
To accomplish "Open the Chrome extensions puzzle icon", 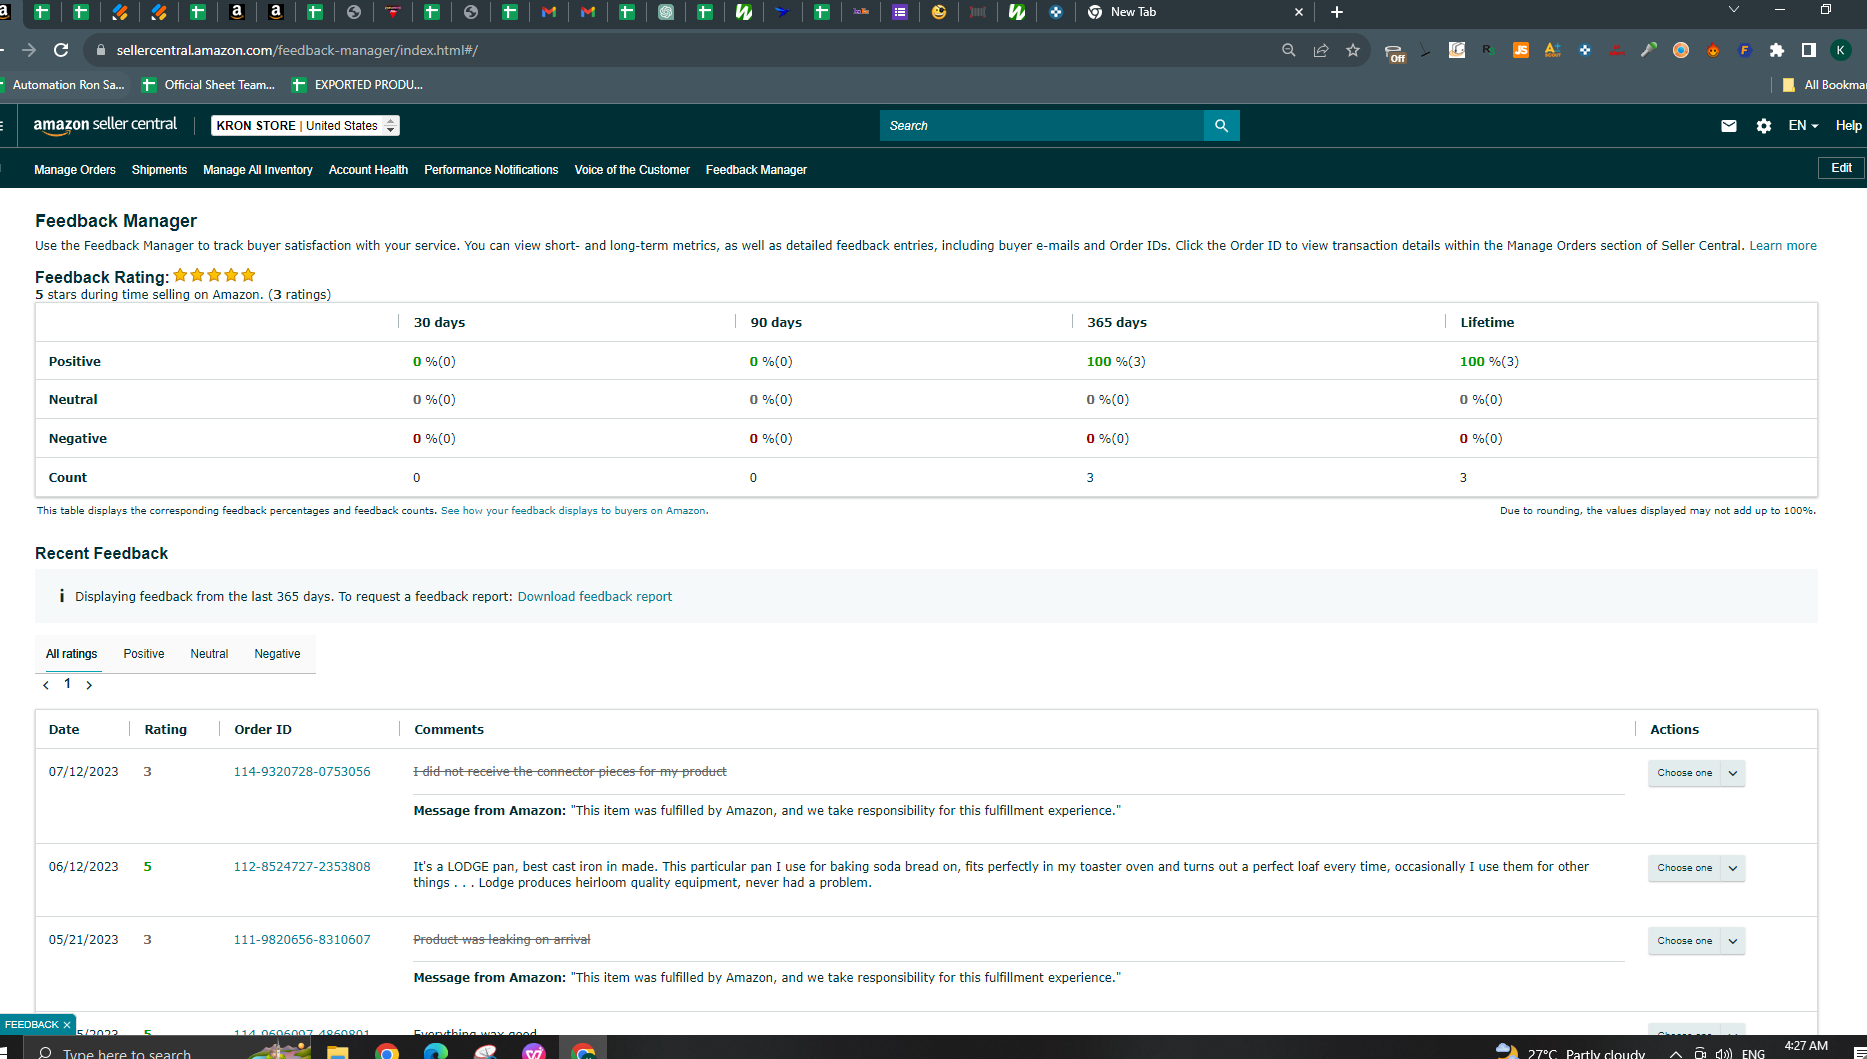I will [x=1777, y=50].
